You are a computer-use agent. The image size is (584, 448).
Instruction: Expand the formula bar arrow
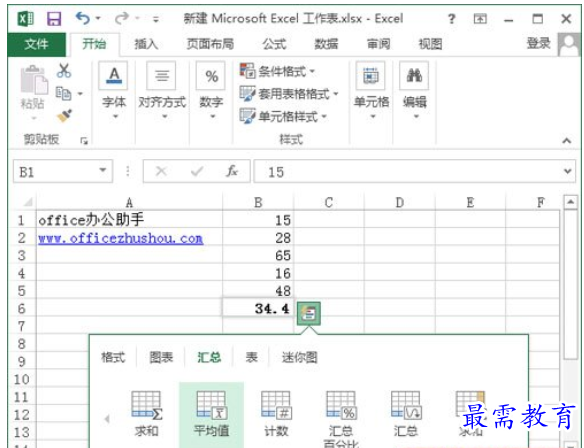pos(568,171)
